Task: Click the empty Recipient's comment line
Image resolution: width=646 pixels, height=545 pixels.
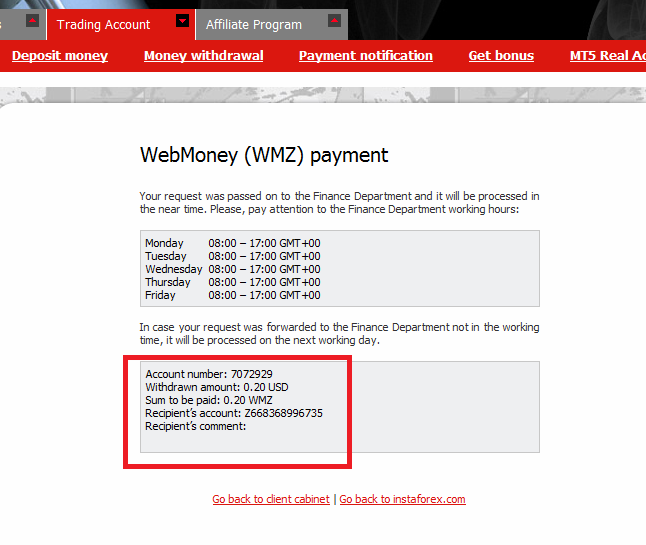Action: coord(196,426)
